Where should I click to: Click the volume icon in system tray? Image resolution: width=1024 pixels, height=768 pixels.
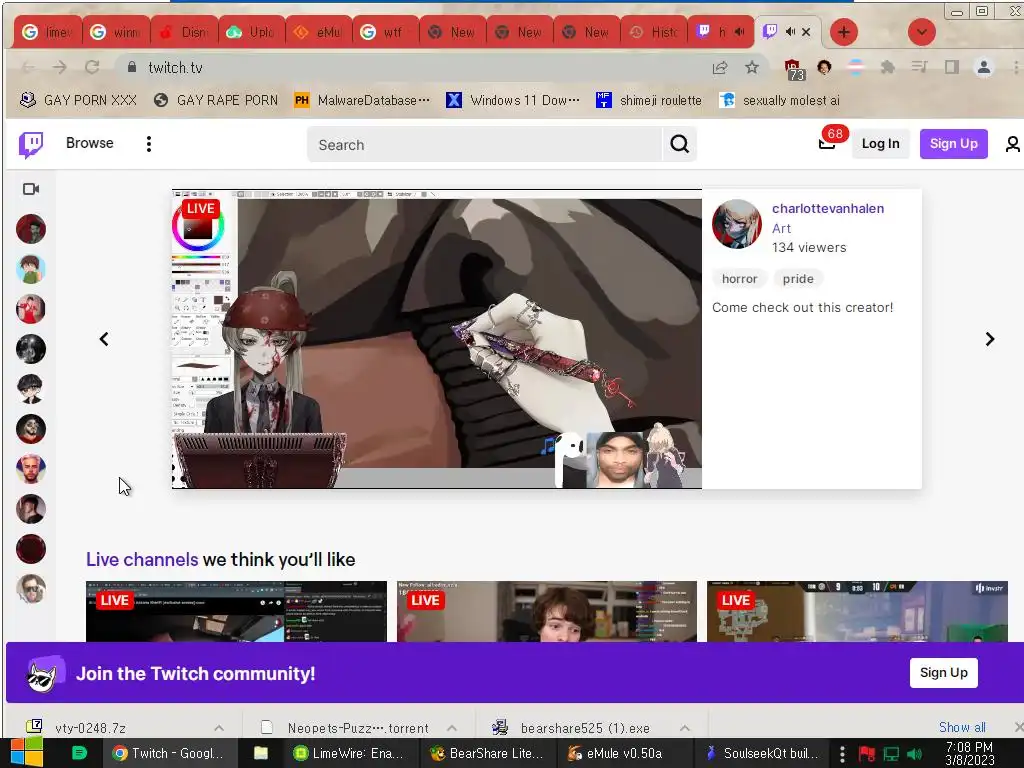(915, 754)
